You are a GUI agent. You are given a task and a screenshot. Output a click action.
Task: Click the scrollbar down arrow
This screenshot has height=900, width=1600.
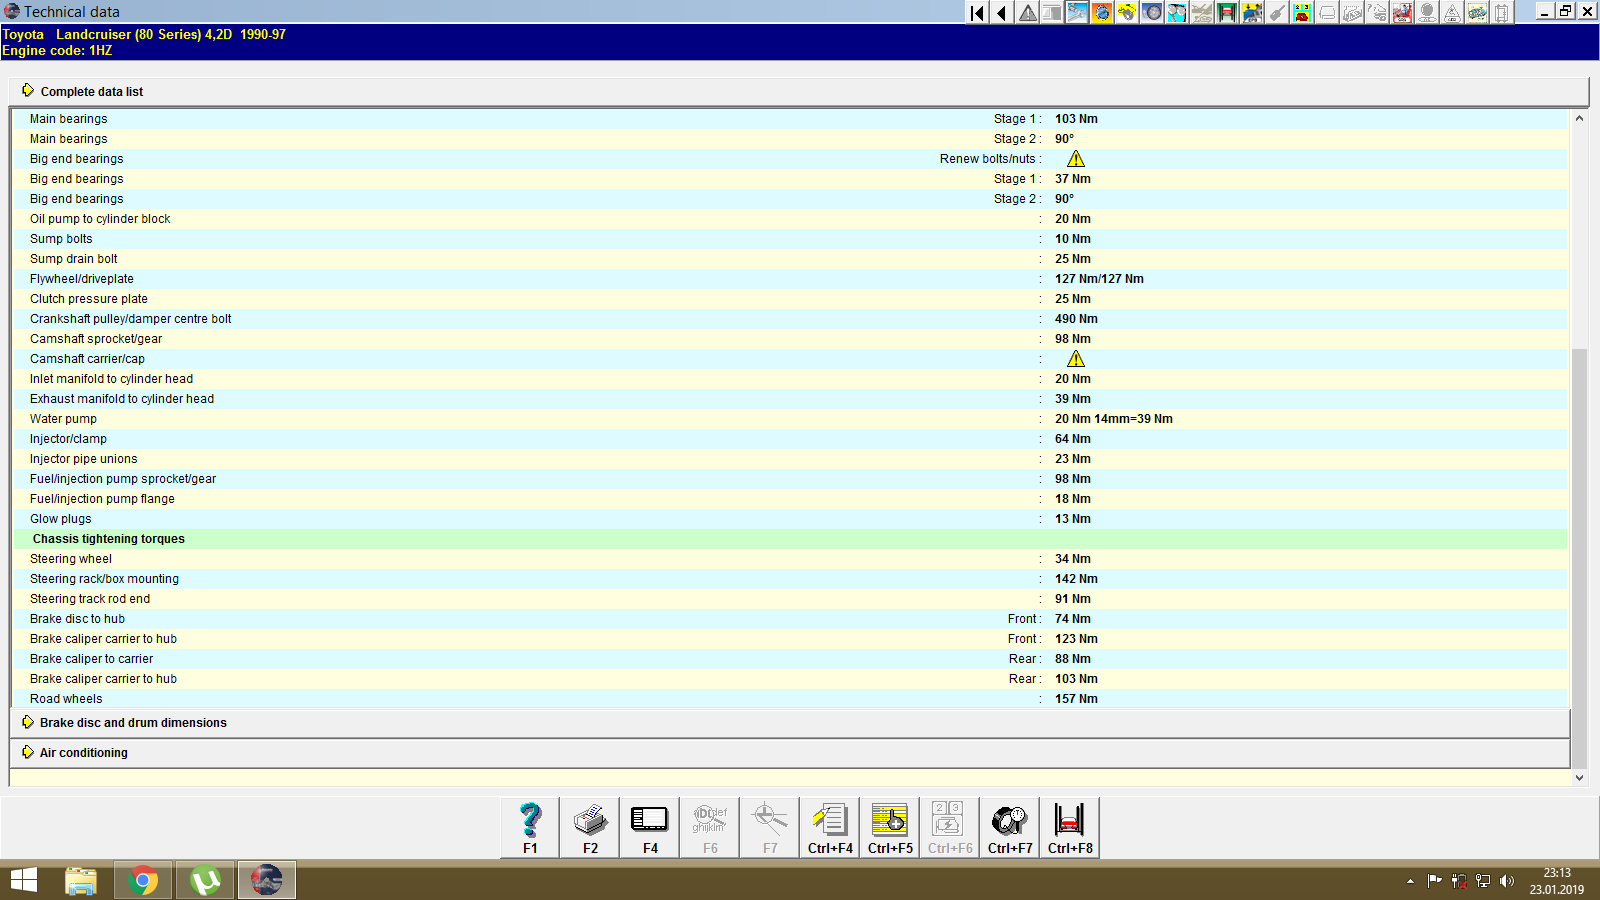coord(1581,777)
